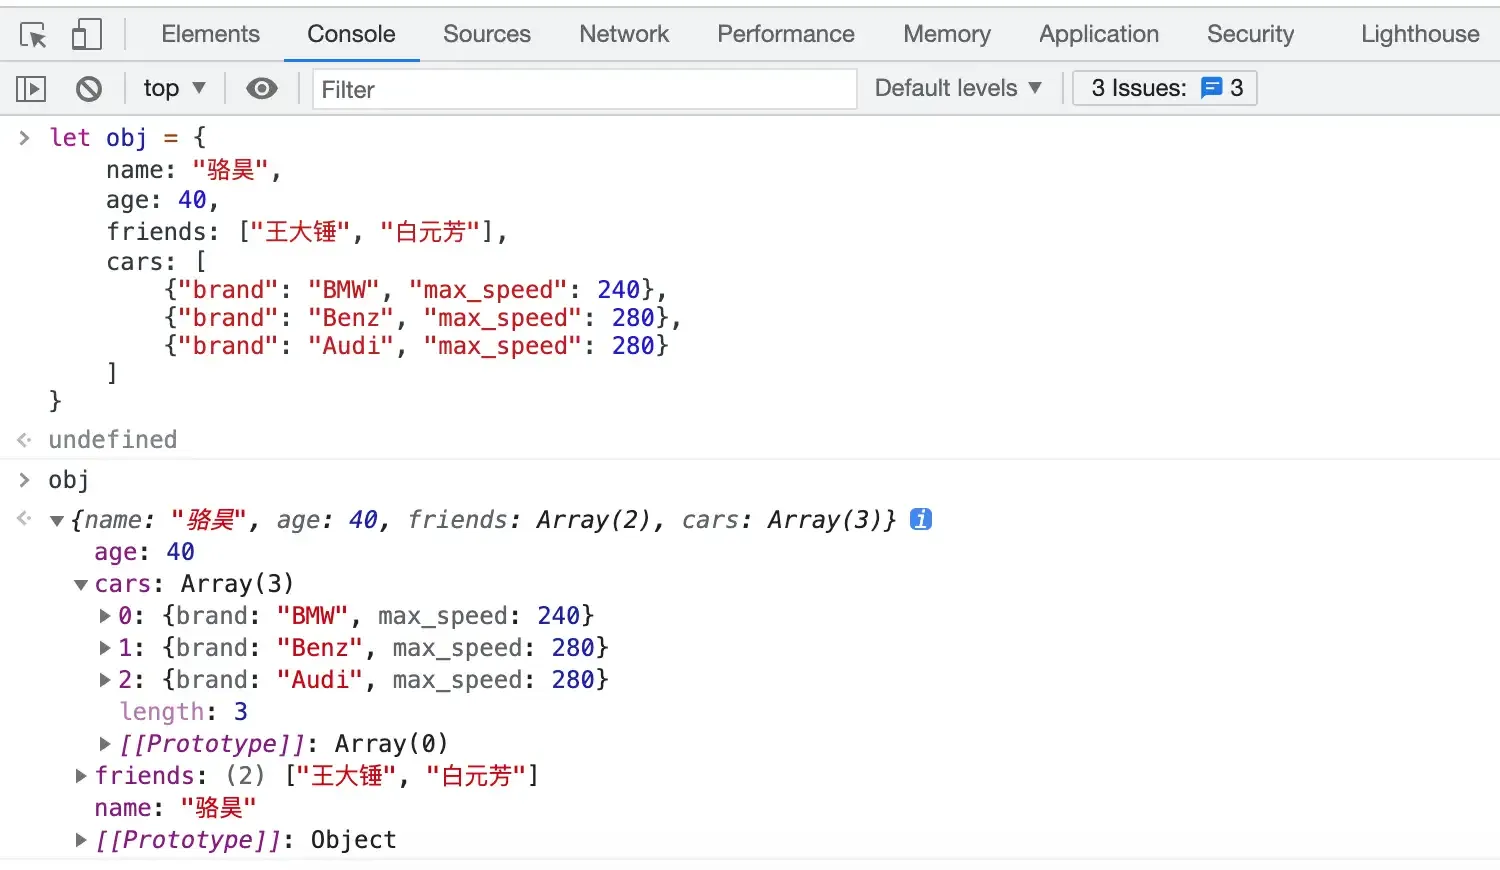Viewport: 1500px width, 870px height.
Task: Collapse the cars: Array(3) entry
Action: pos(80,584)
